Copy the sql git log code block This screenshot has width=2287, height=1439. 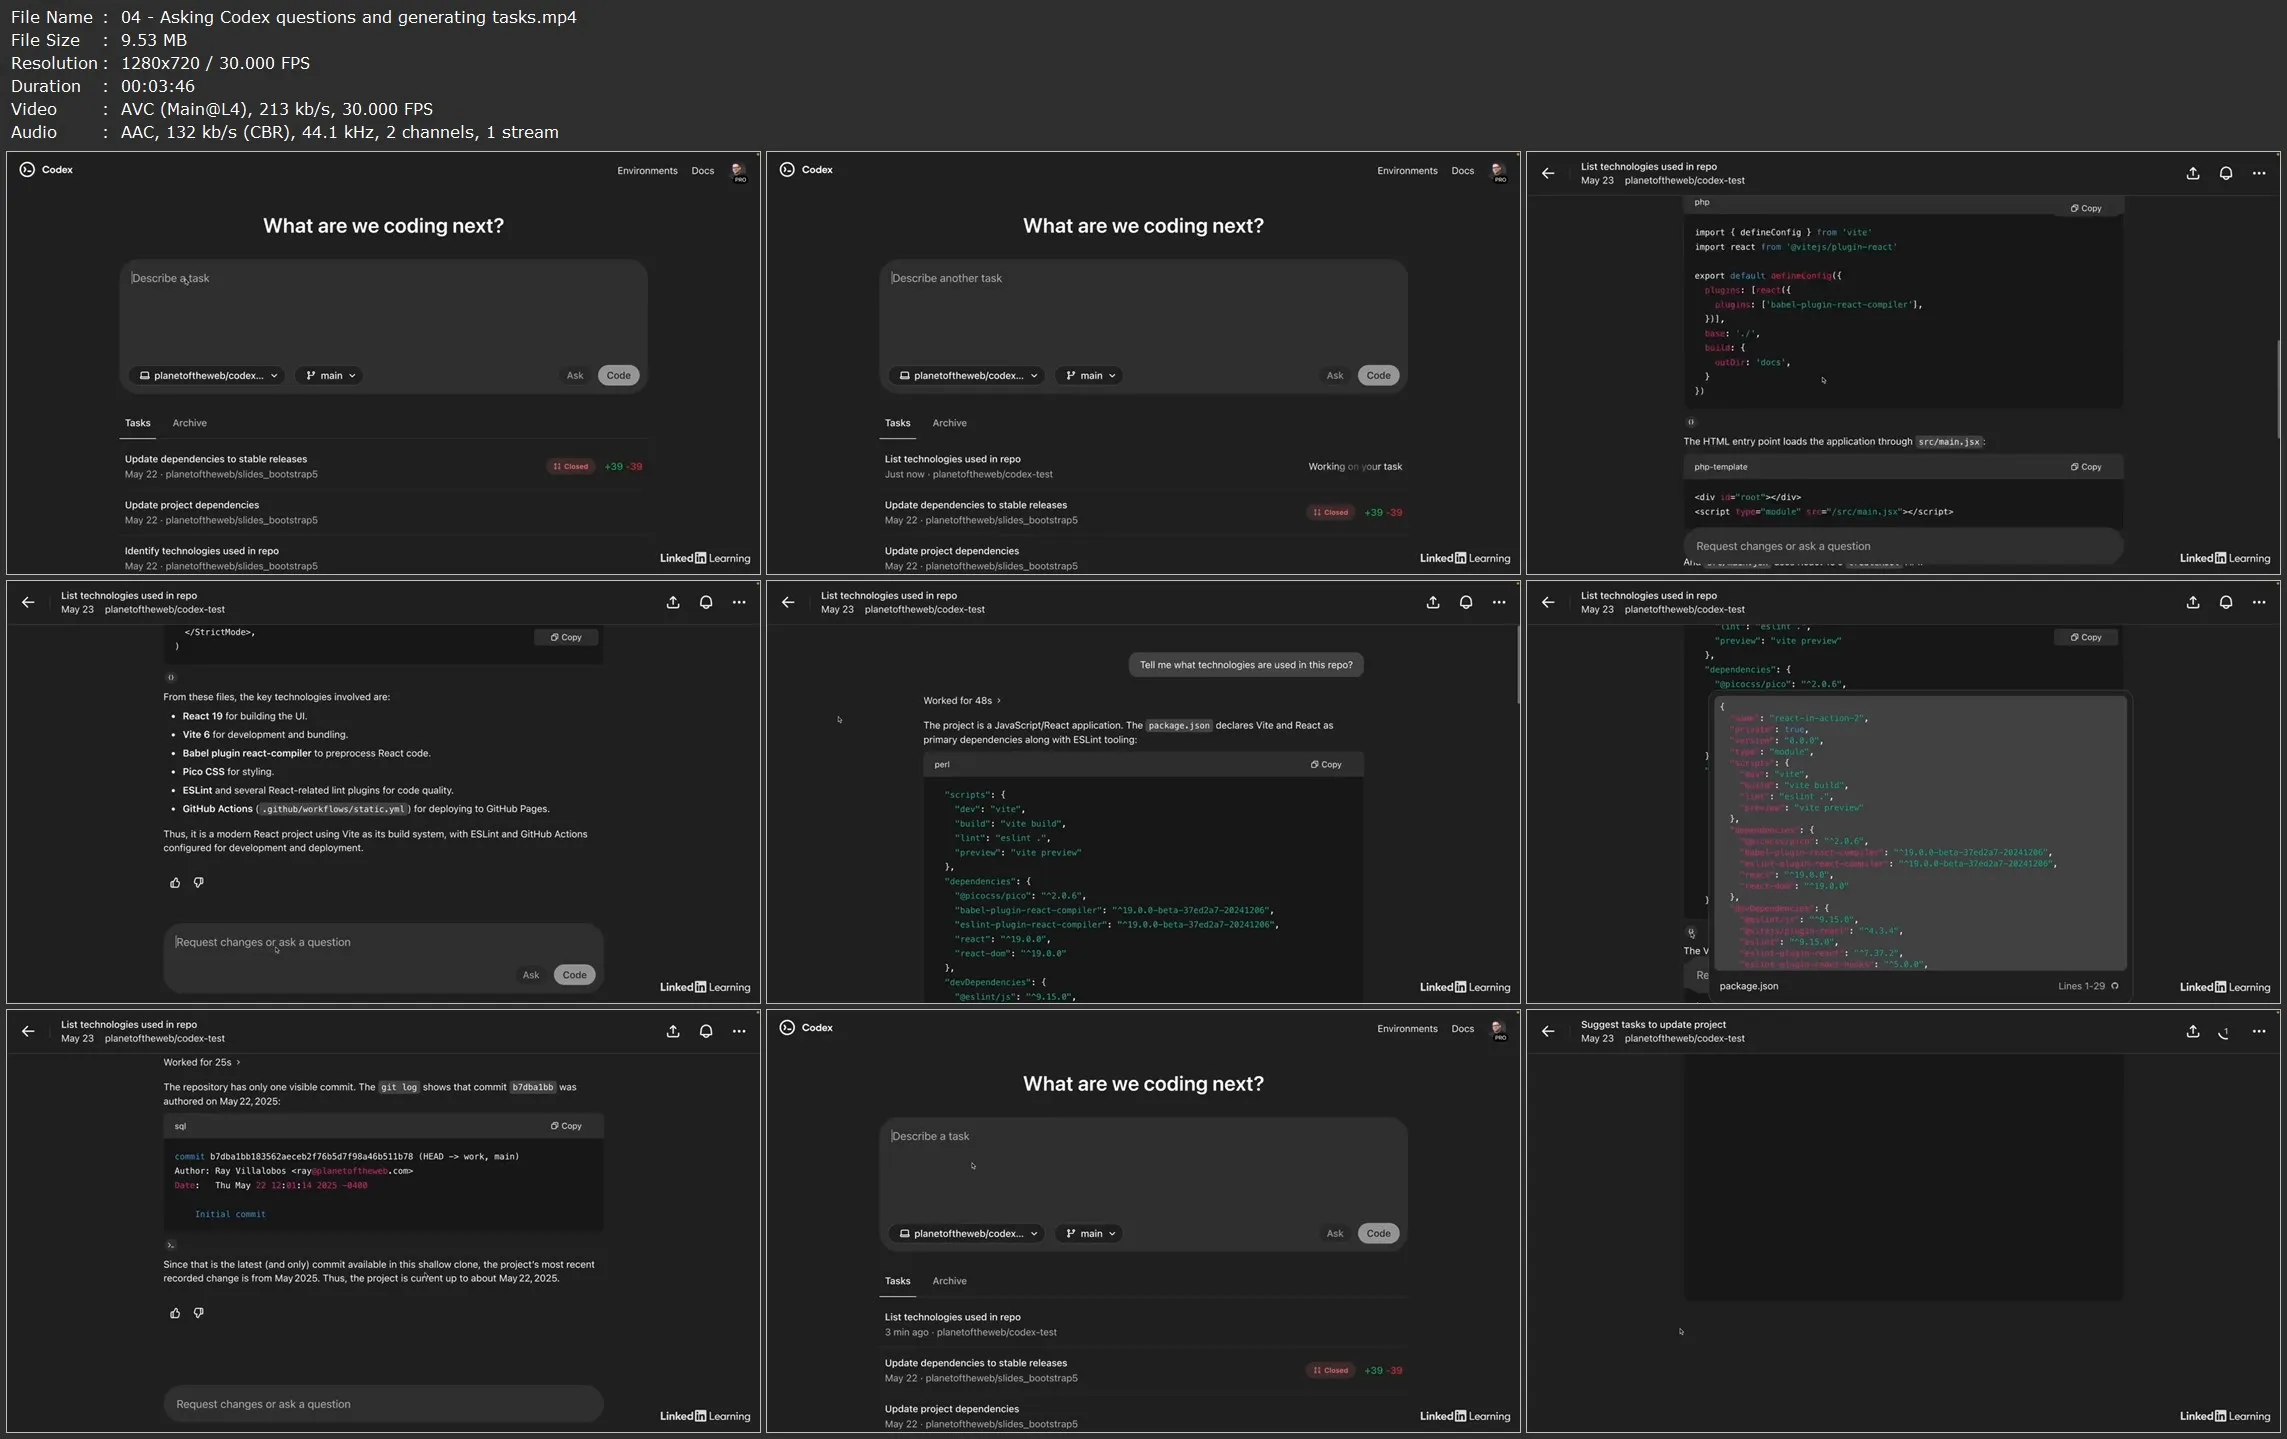566,1126
